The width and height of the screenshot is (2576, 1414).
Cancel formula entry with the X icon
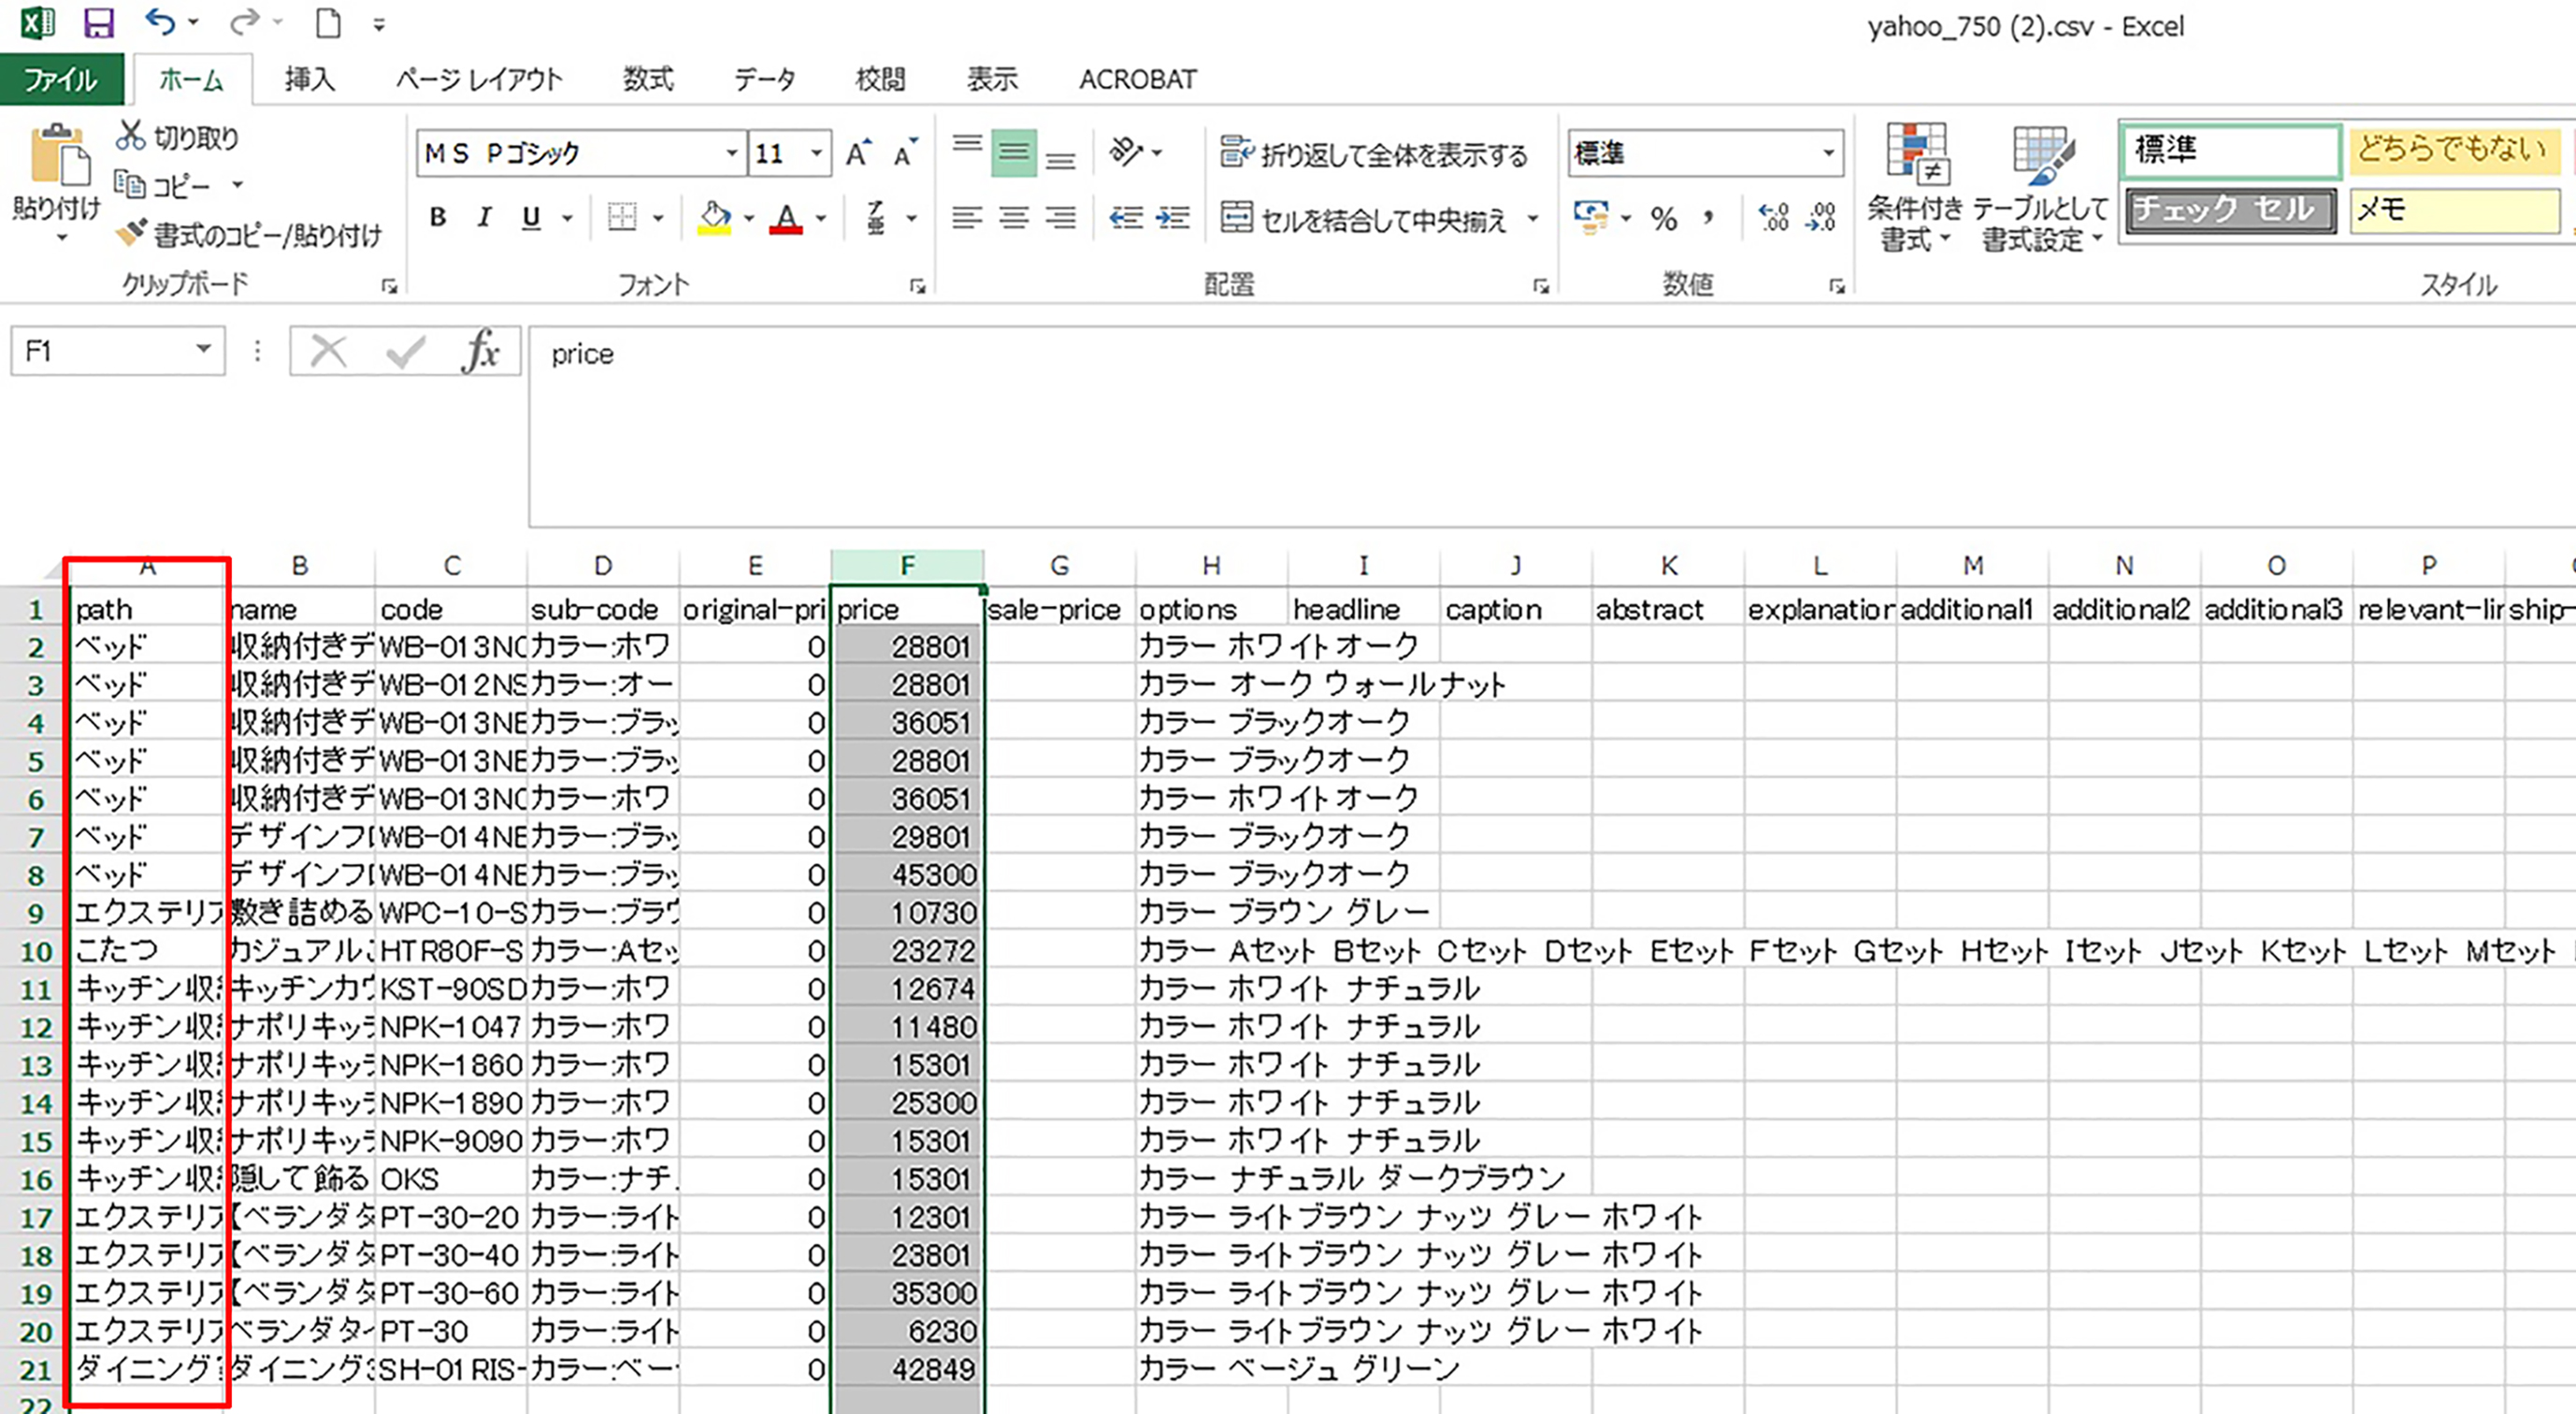pos(328,351)
